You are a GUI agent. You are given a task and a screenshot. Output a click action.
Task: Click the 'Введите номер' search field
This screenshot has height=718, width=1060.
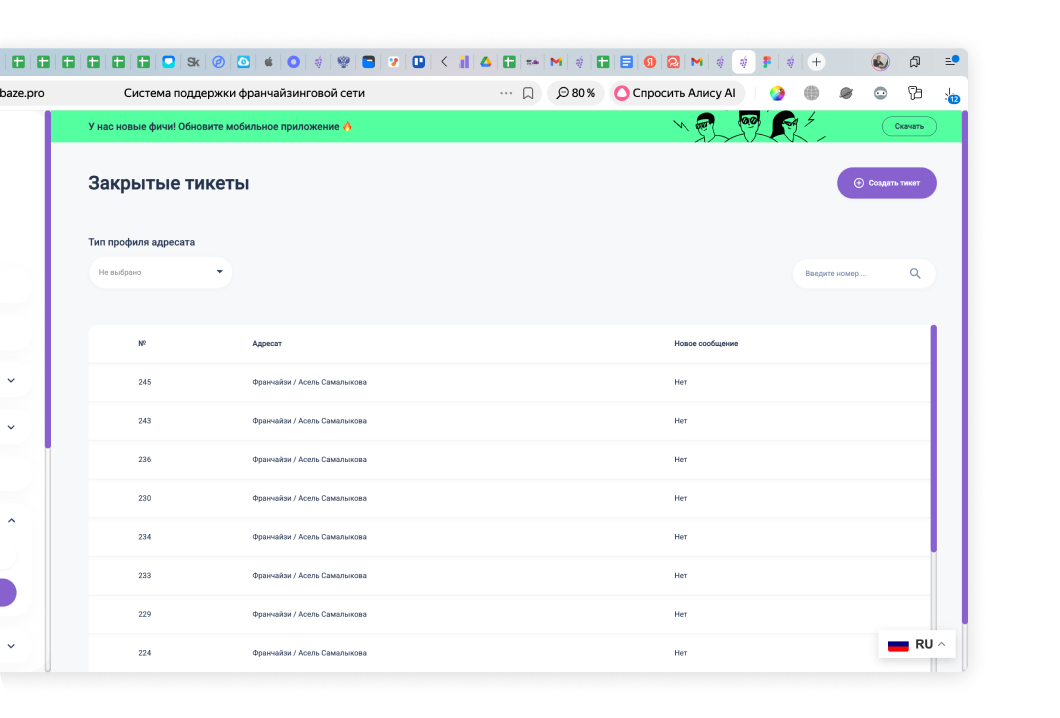point(850,273)
